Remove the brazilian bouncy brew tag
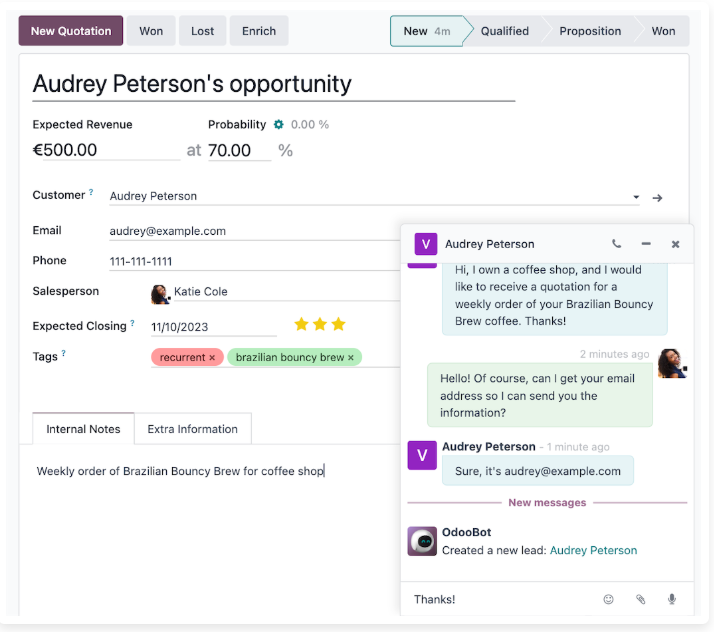 click(351, 358)
